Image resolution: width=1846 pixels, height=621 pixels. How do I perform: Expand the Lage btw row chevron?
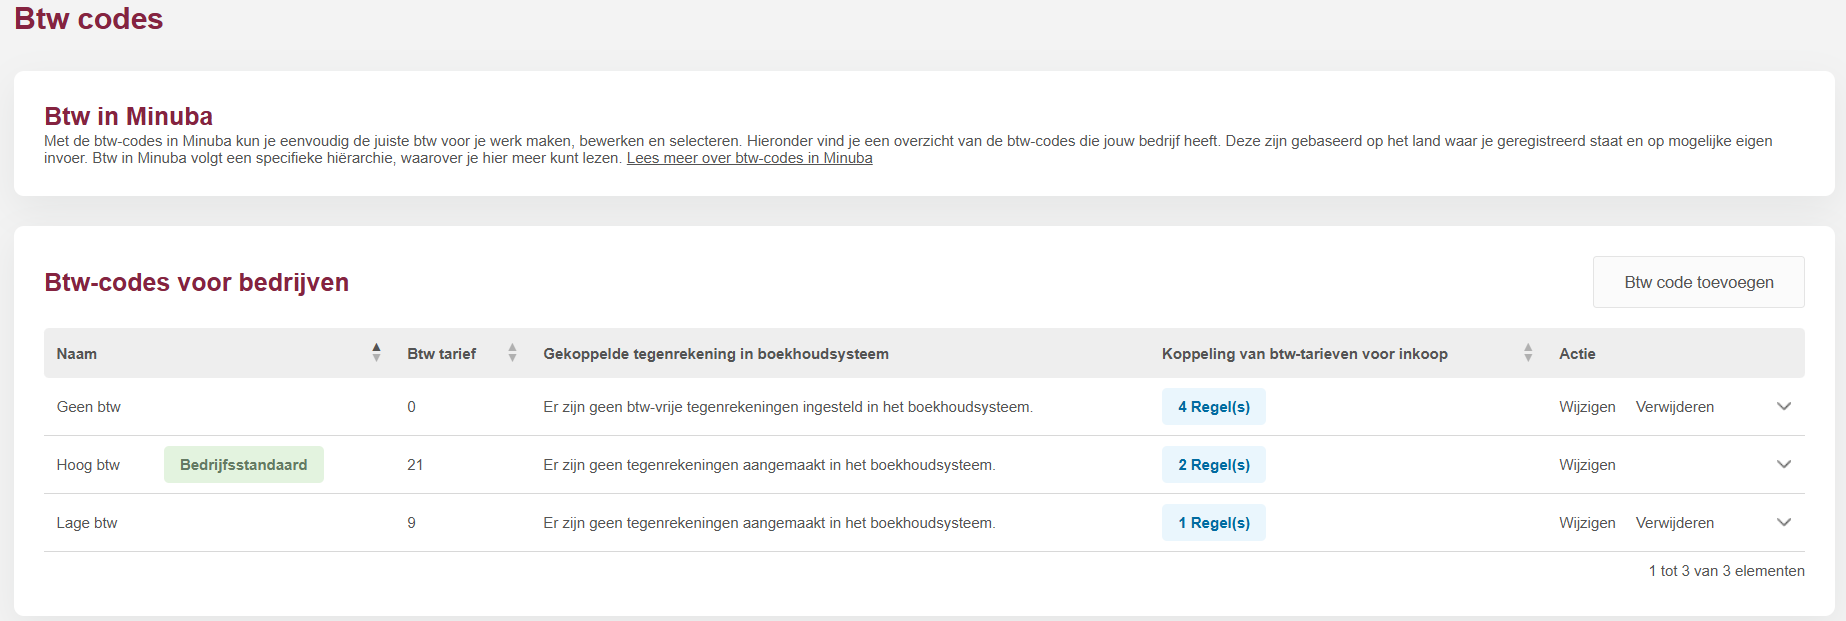tap(1783, 522)
